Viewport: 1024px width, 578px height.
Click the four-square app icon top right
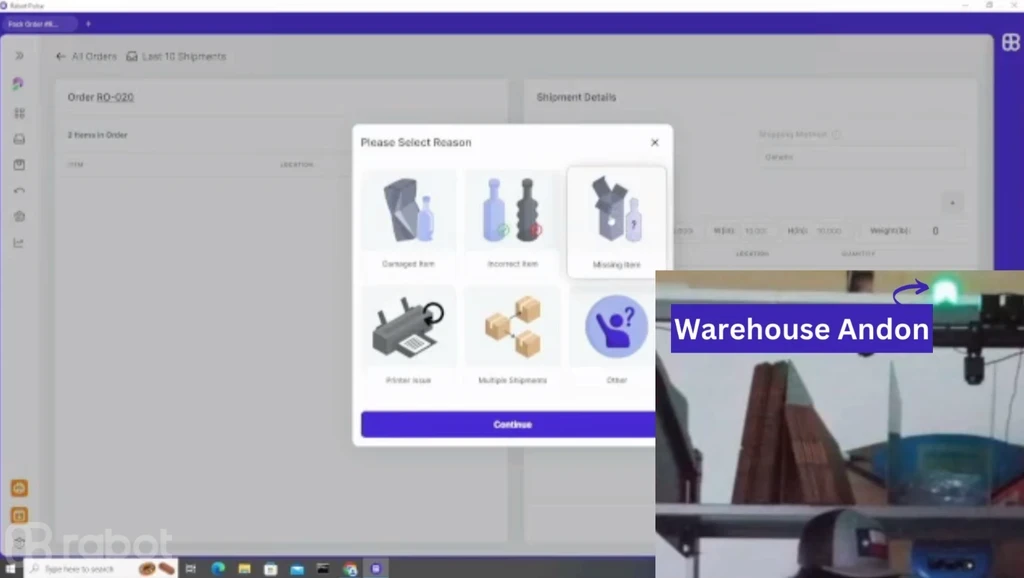coord(1010,42)
